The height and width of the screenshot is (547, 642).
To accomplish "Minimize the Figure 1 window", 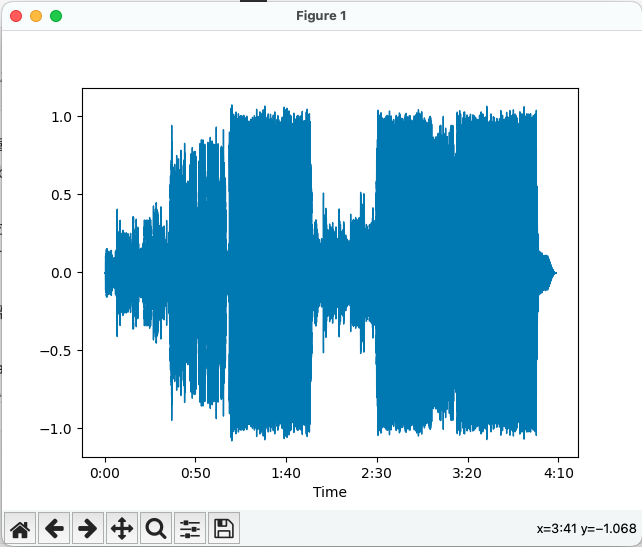I will click(x=36, y=16).
